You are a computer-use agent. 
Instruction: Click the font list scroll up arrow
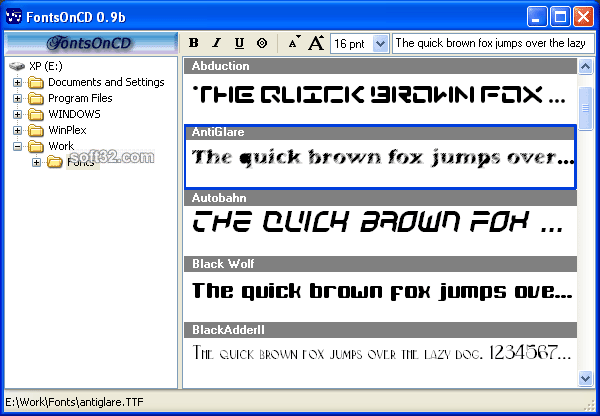click(x=585, y=67)
